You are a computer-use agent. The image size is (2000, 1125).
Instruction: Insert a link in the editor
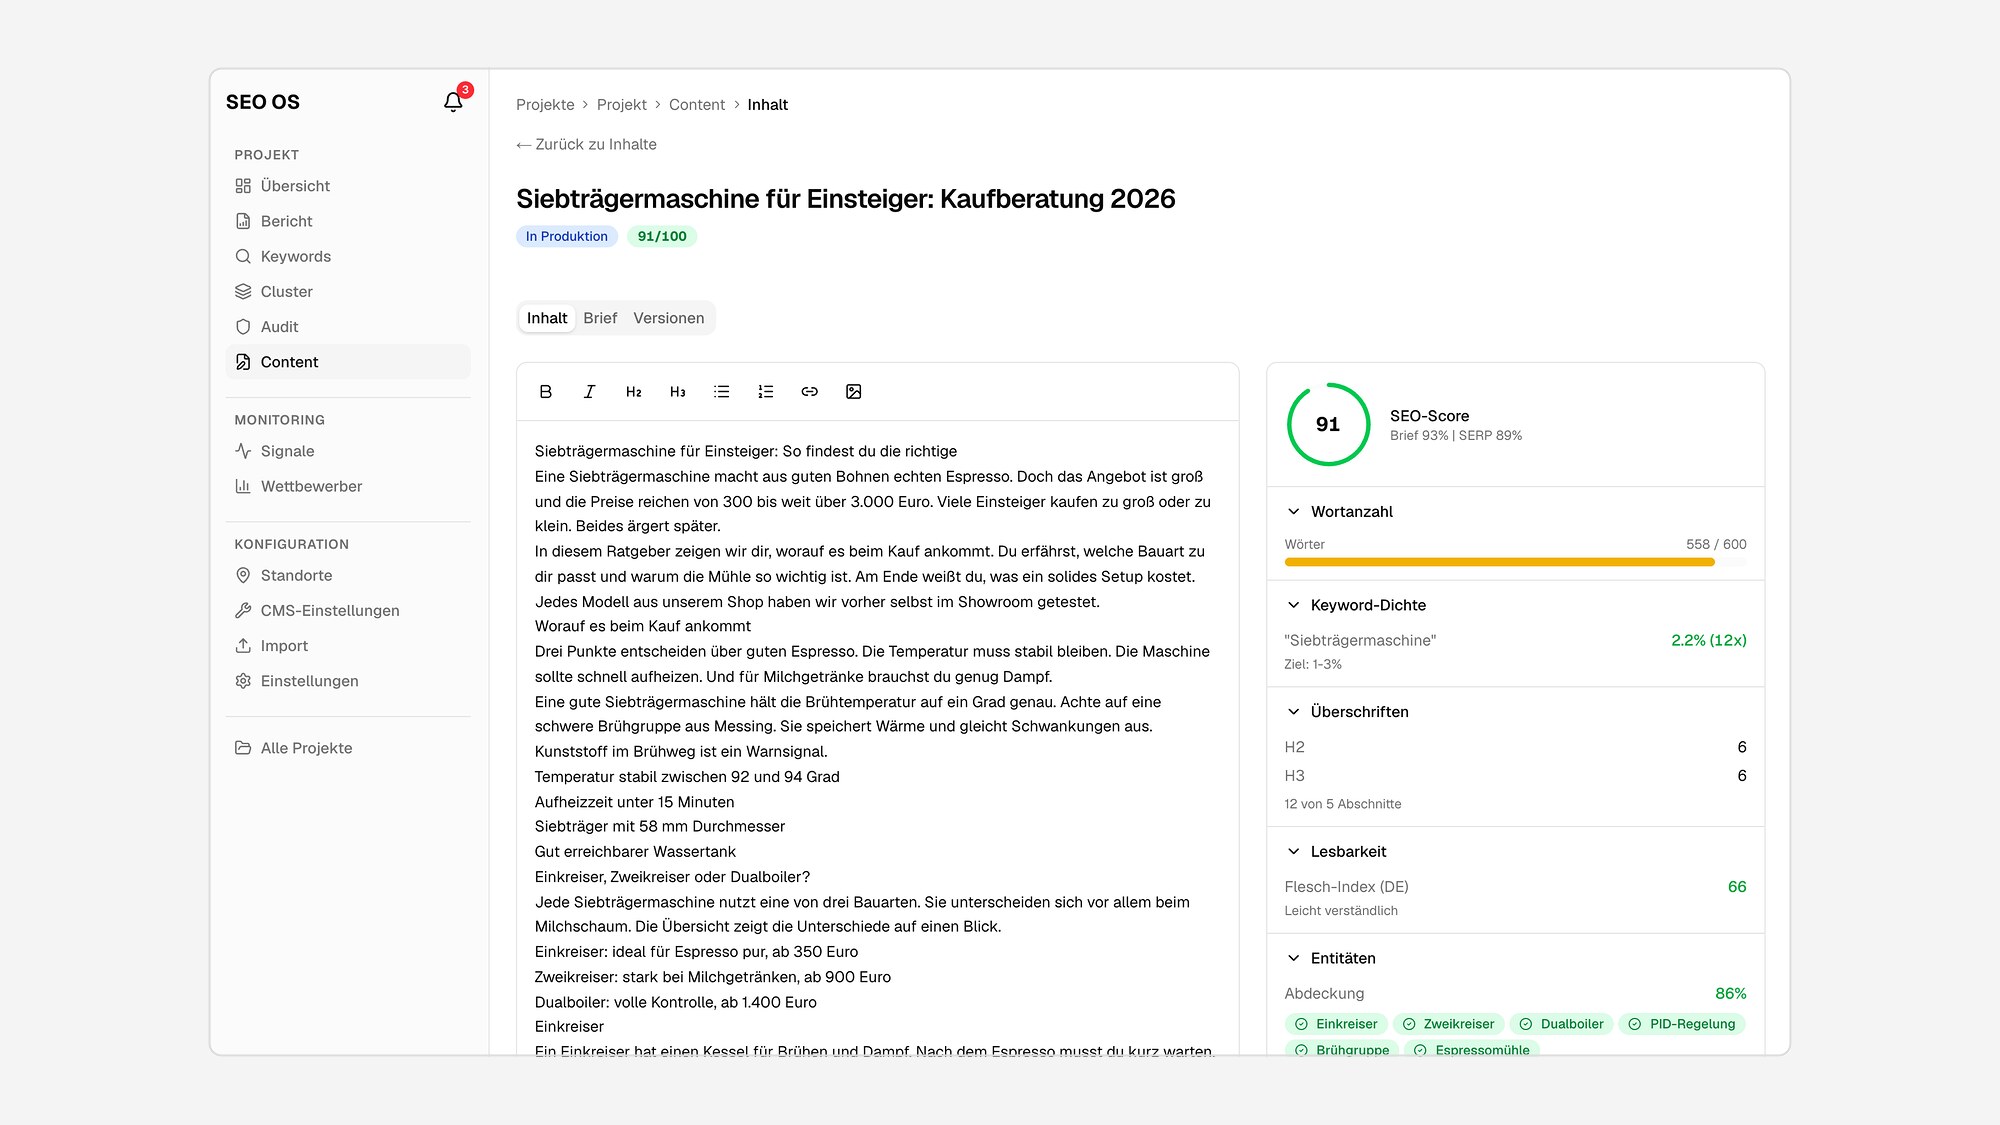(809, 392)
